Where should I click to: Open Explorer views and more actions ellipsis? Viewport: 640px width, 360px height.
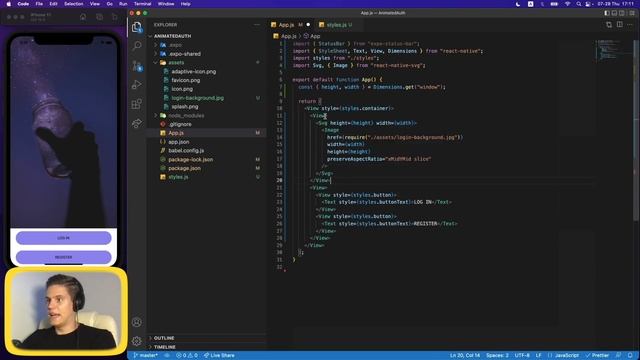[257, 25]
